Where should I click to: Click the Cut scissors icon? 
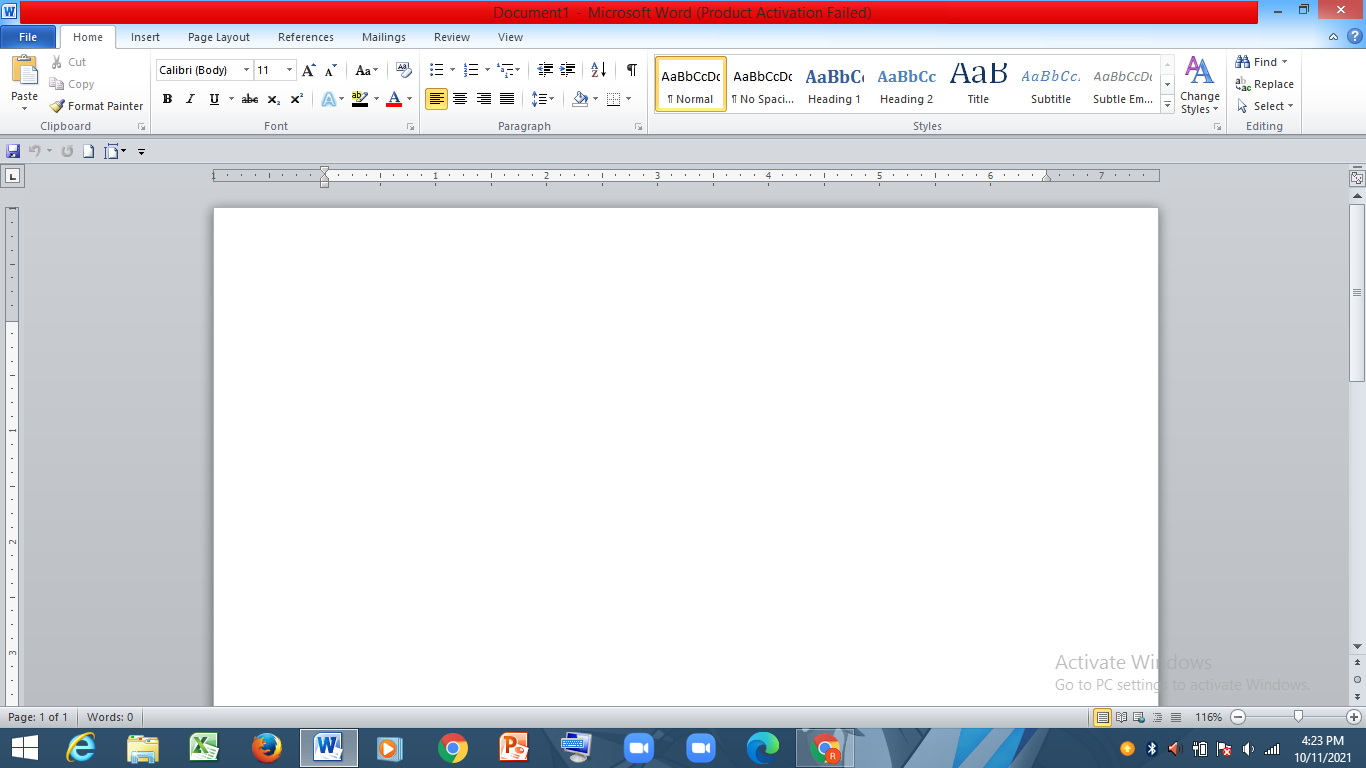click(x=57, y=62)
